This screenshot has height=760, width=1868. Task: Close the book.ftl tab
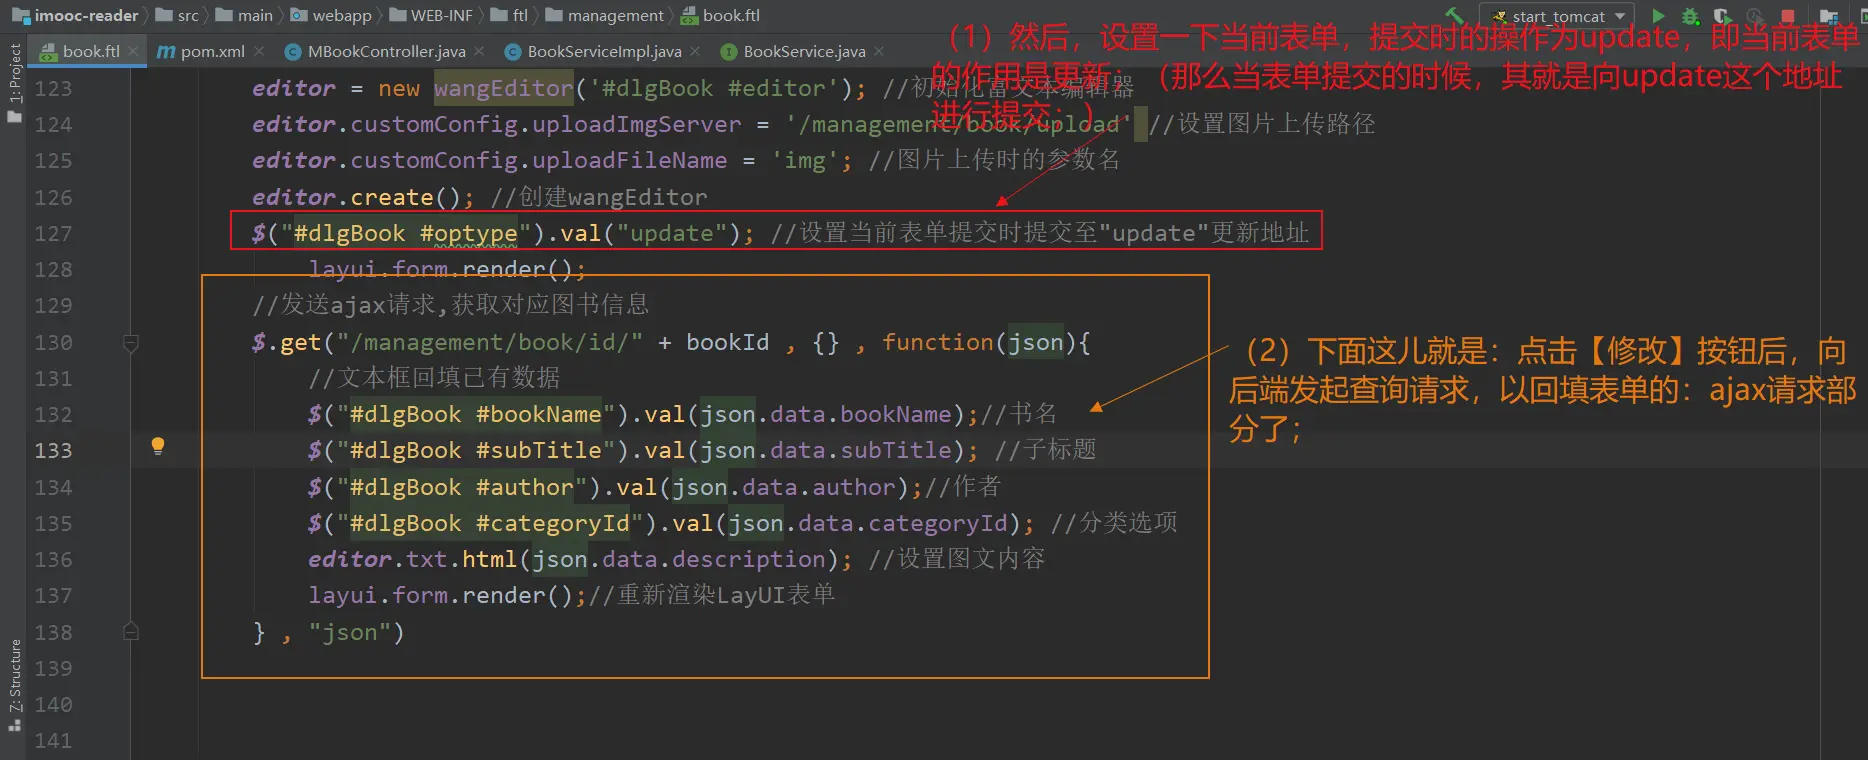click(x=133, y=51)
